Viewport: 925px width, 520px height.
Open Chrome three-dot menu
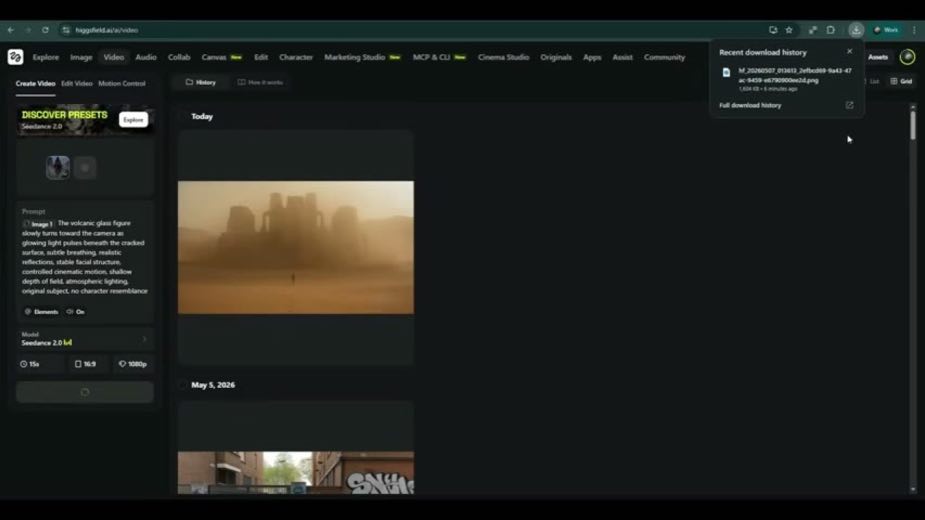click(x=914, y=30)
